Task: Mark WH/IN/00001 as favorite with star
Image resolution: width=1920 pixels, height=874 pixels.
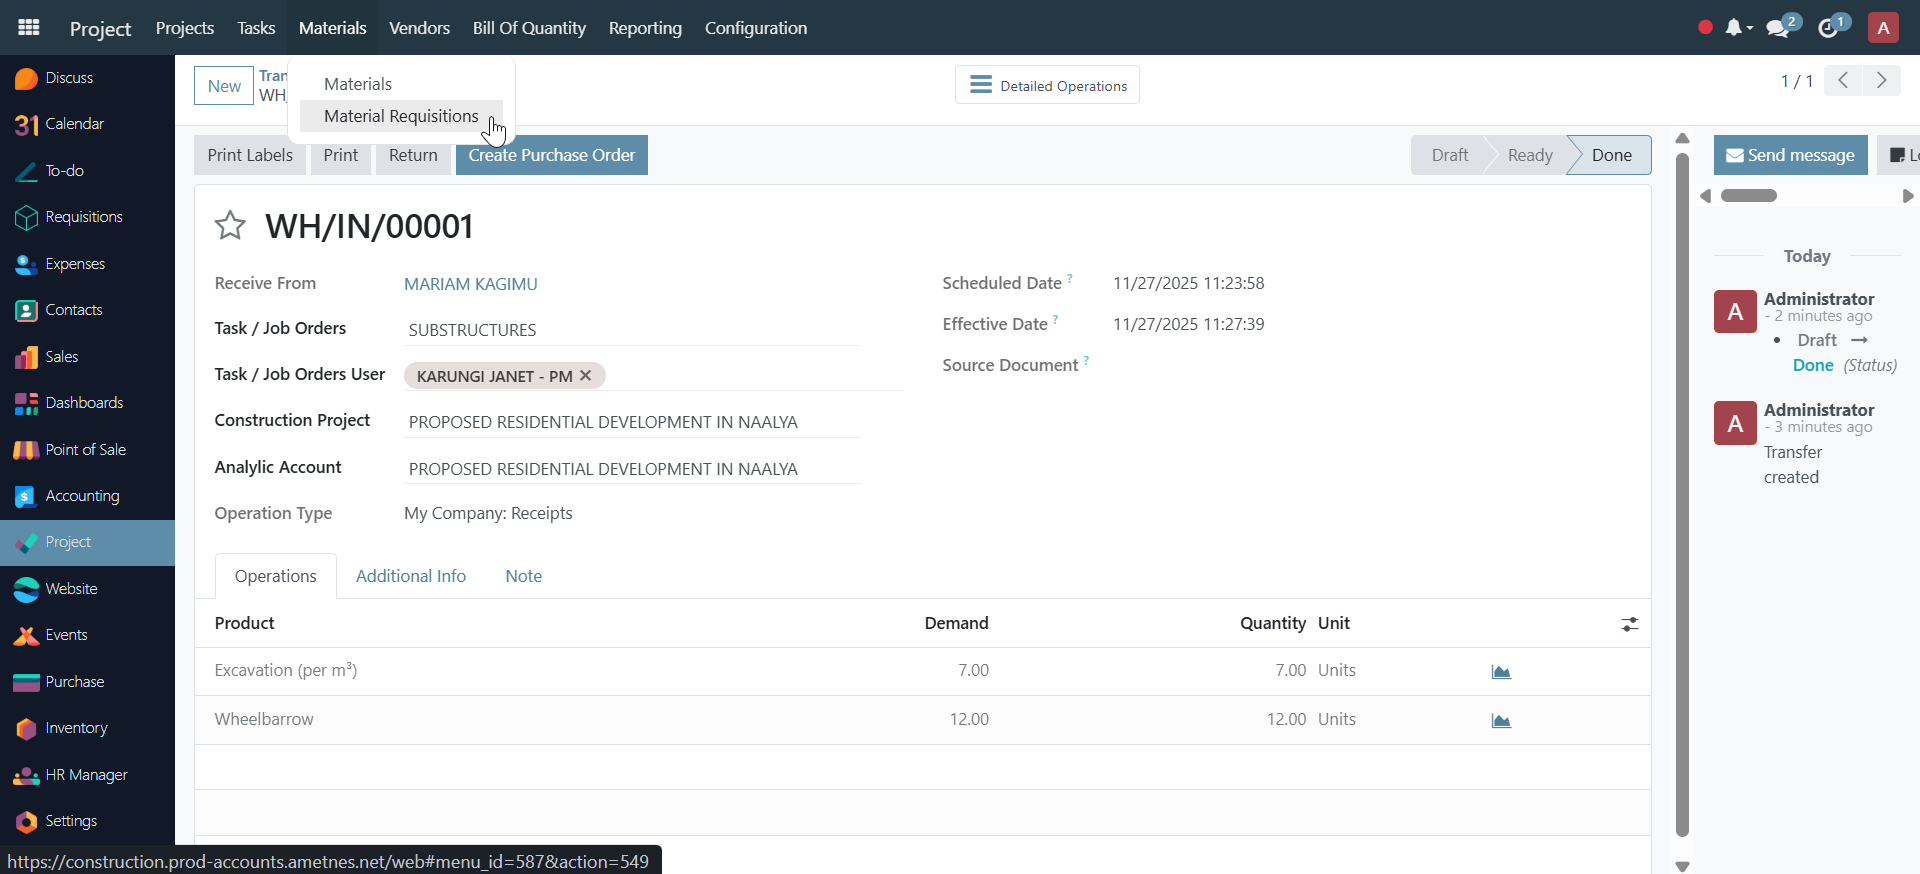Action: [x=230, y=226]
